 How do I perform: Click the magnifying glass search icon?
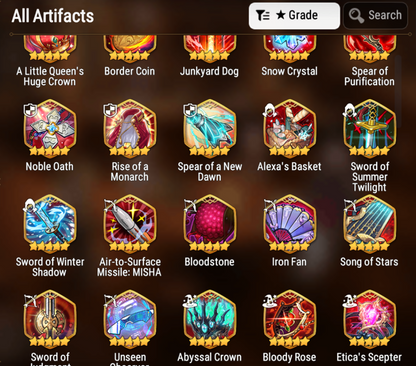tap(356, 16)
